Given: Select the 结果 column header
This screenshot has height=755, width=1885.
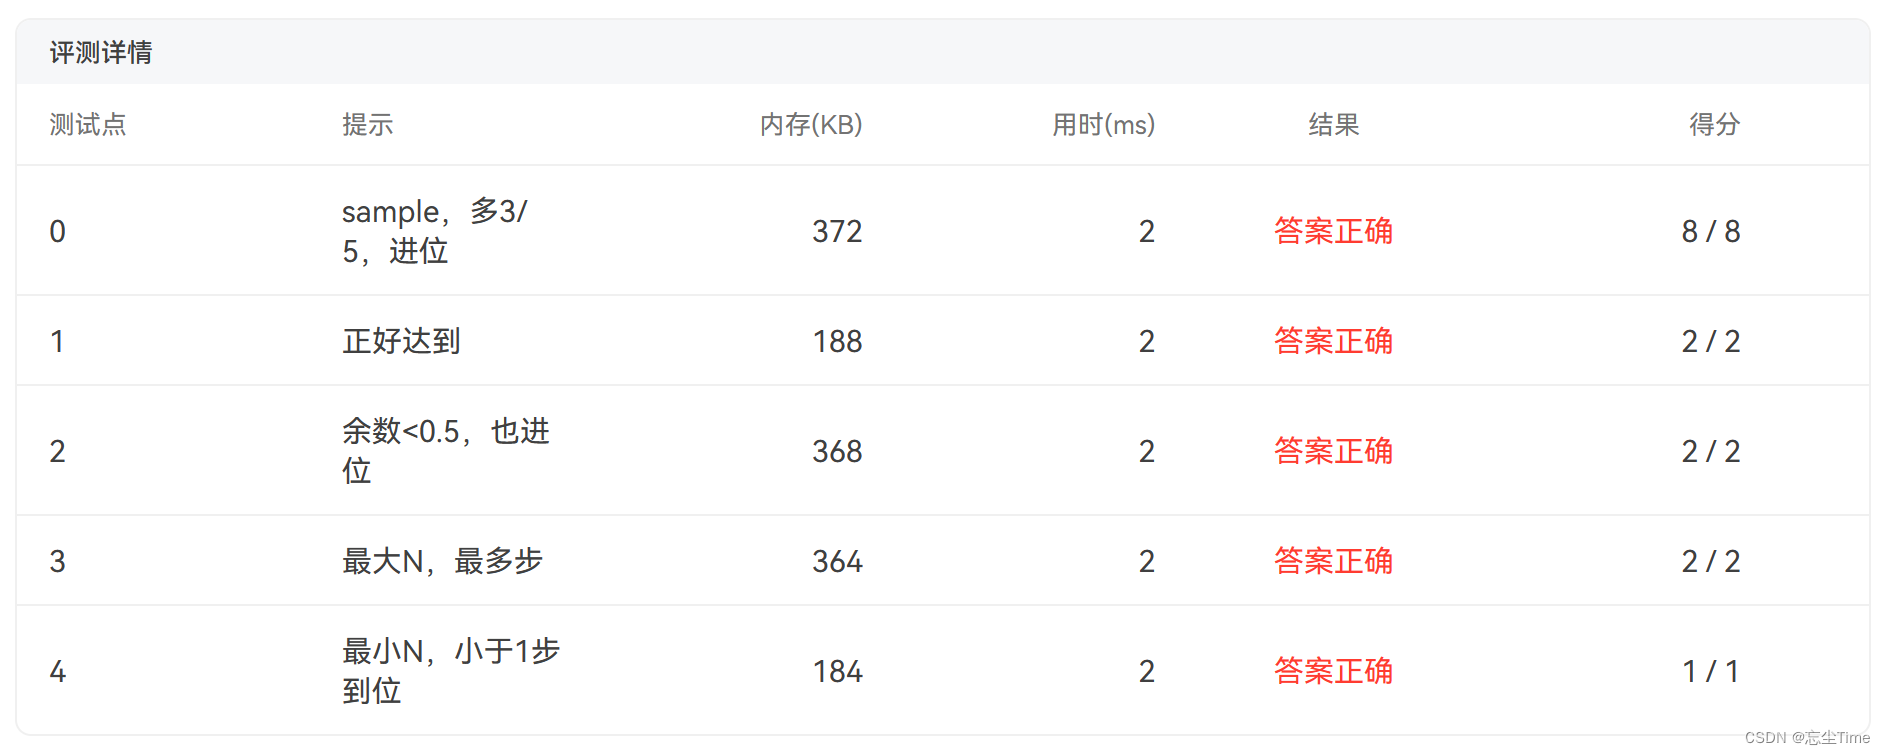Looking at the screenshot, I should 1334,124.
